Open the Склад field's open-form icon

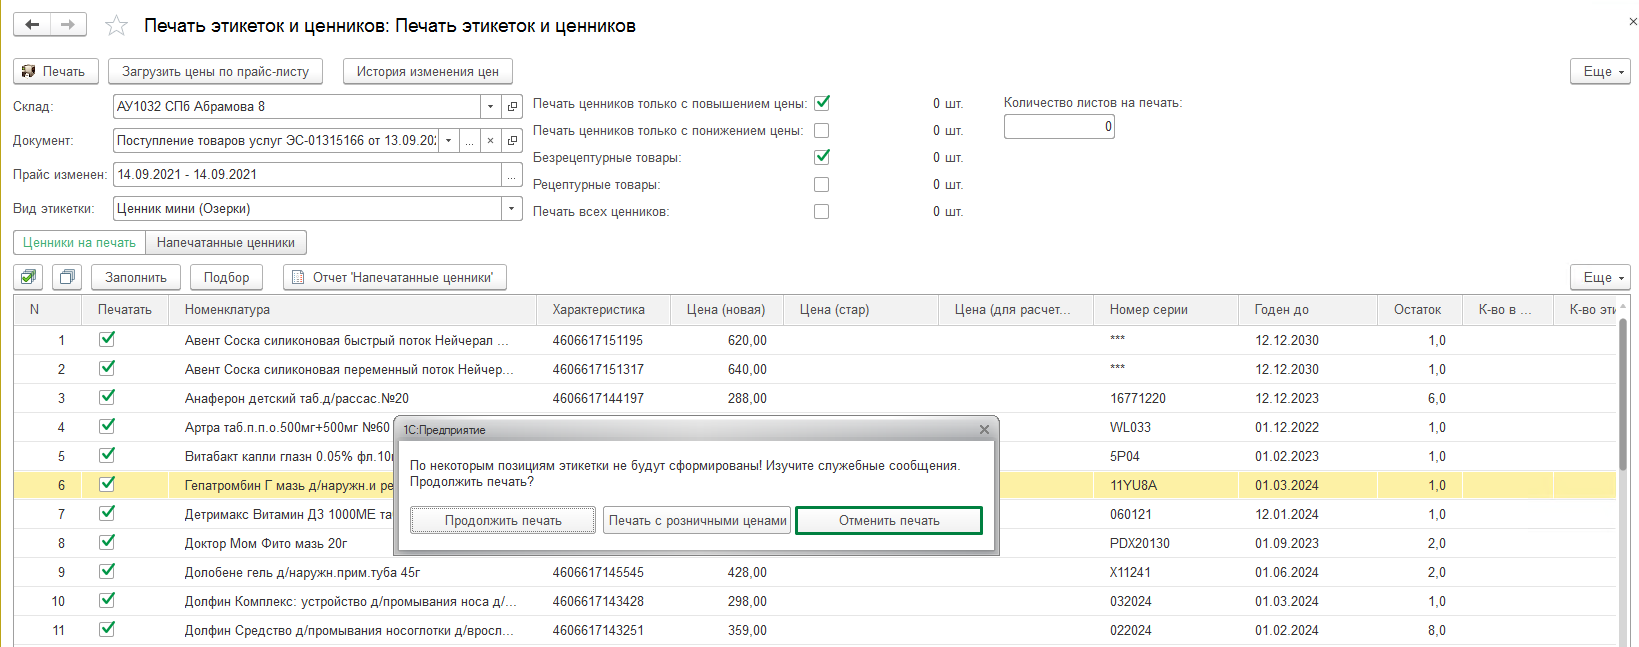(x=512, y=106)
